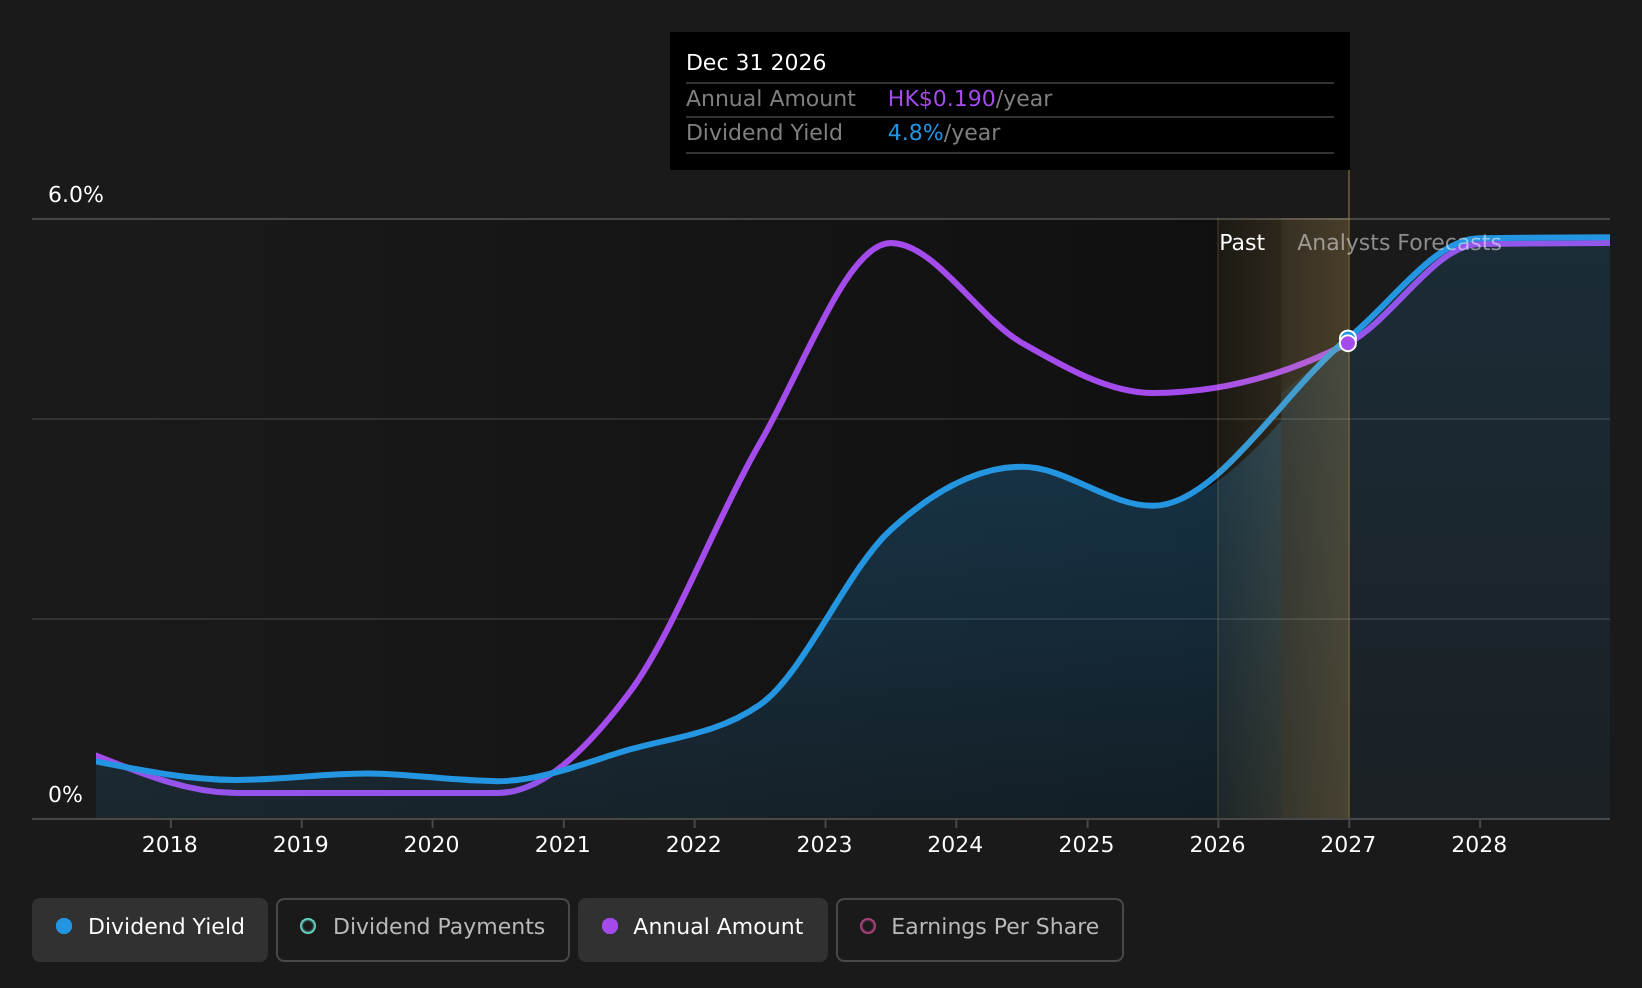This screenshot has height=988, width=1642.
Task: Enable the Earnings Per Share series
Action: [x=980, y=929]
